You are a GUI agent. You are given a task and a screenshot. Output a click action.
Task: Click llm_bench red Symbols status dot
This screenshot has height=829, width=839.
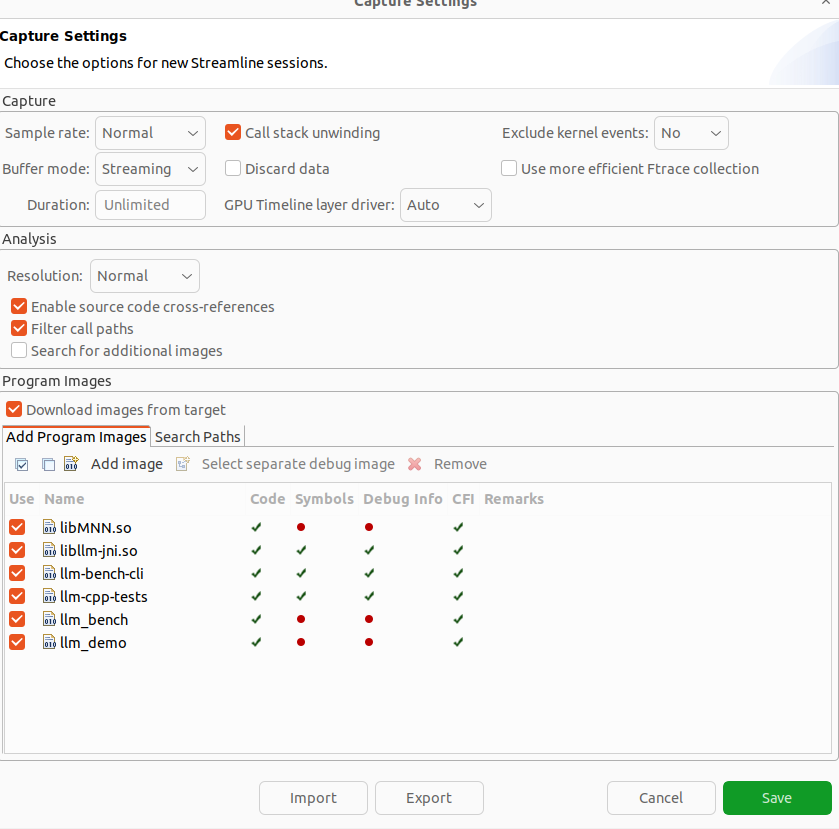(x=301, y=619)
